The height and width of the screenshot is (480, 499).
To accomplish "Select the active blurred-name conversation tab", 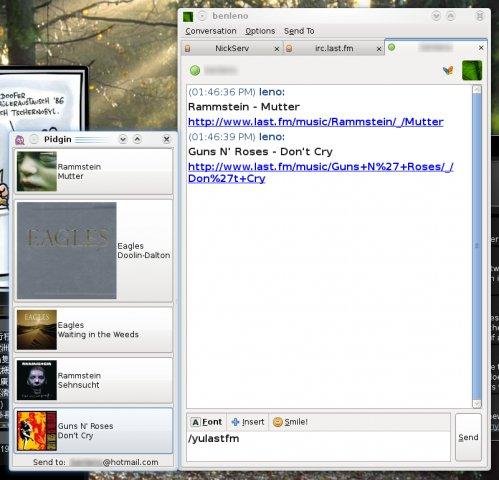I will coord(435,48).
